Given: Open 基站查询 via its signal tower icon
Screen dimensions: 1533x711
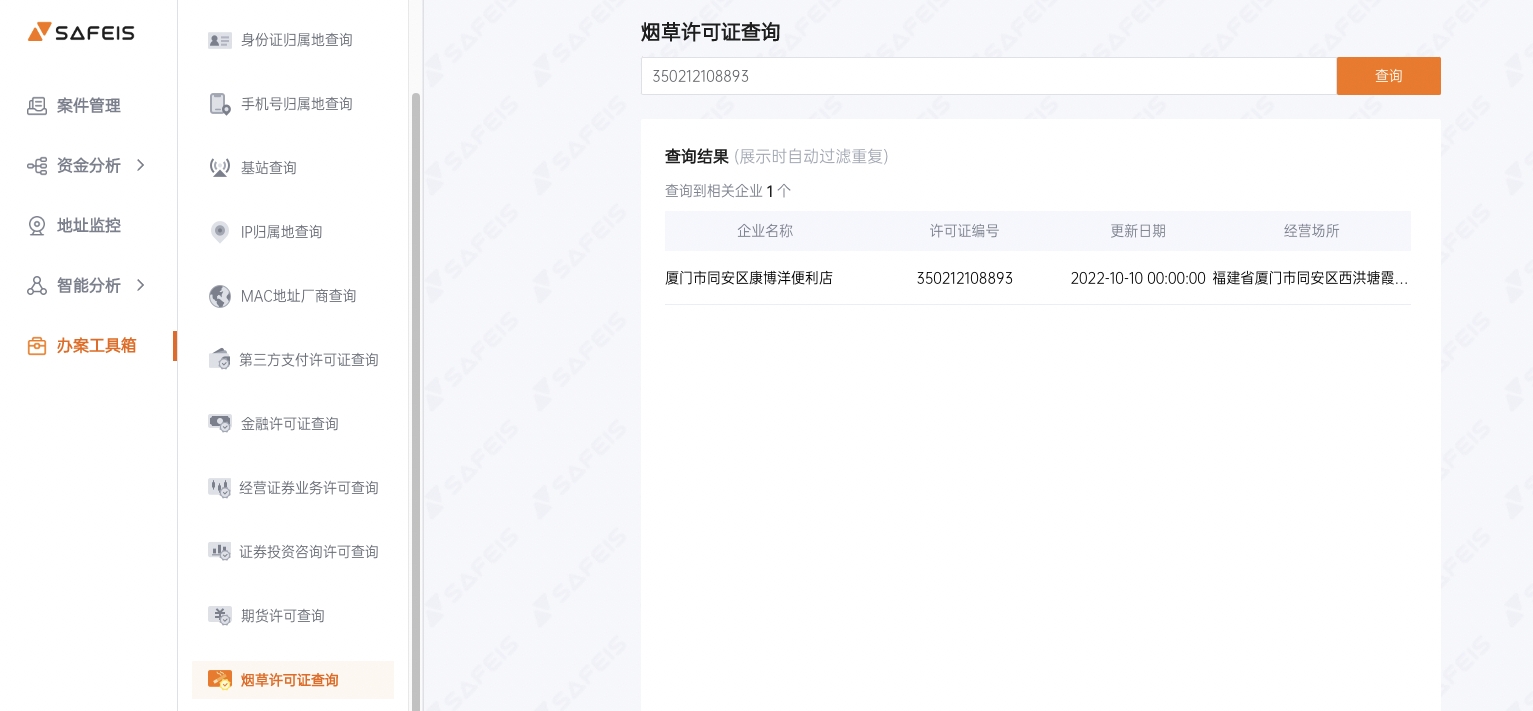Looking at the screenshot, I should point(220,167).
